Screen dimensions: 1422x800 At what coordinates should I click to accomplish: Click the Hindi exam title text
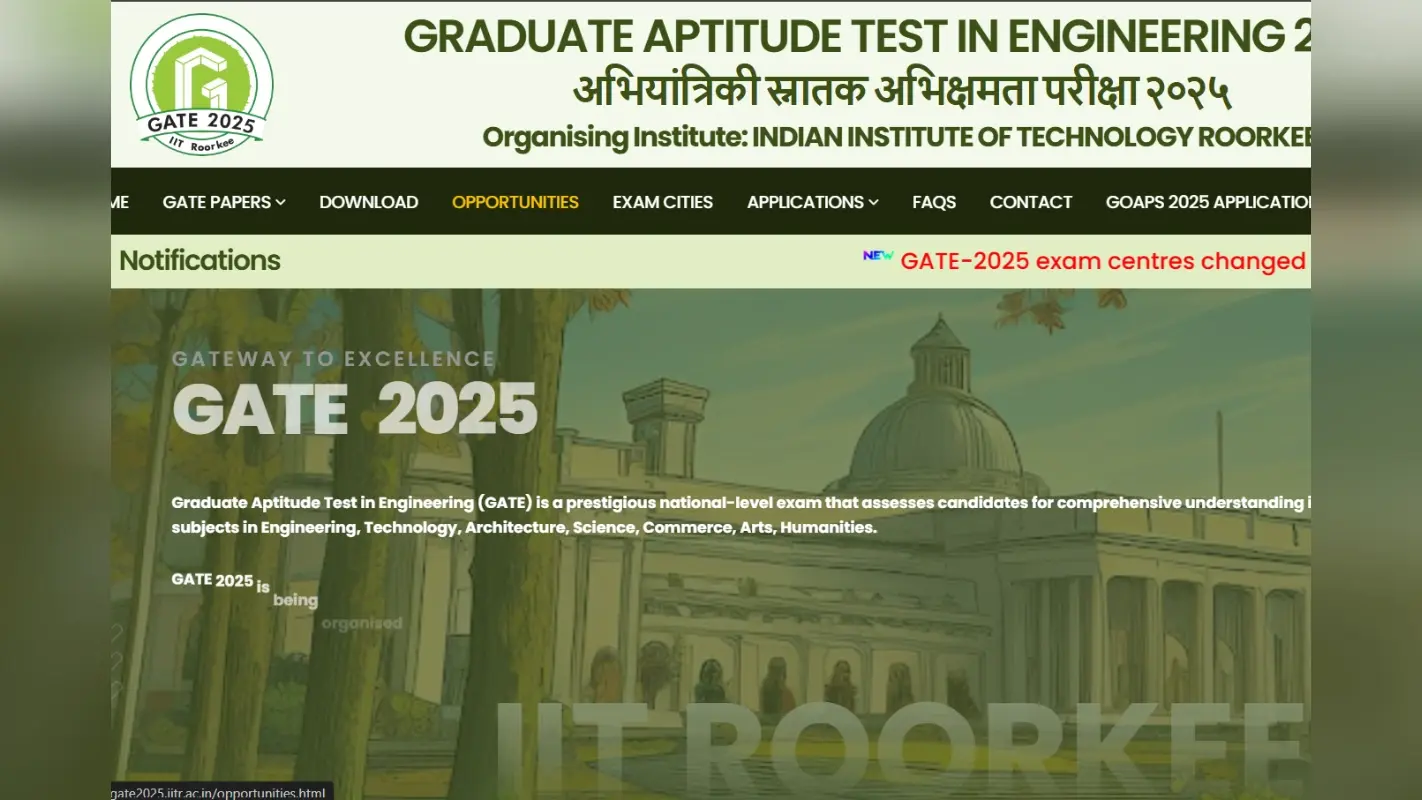pyautogui.click(x=901, y=91)
